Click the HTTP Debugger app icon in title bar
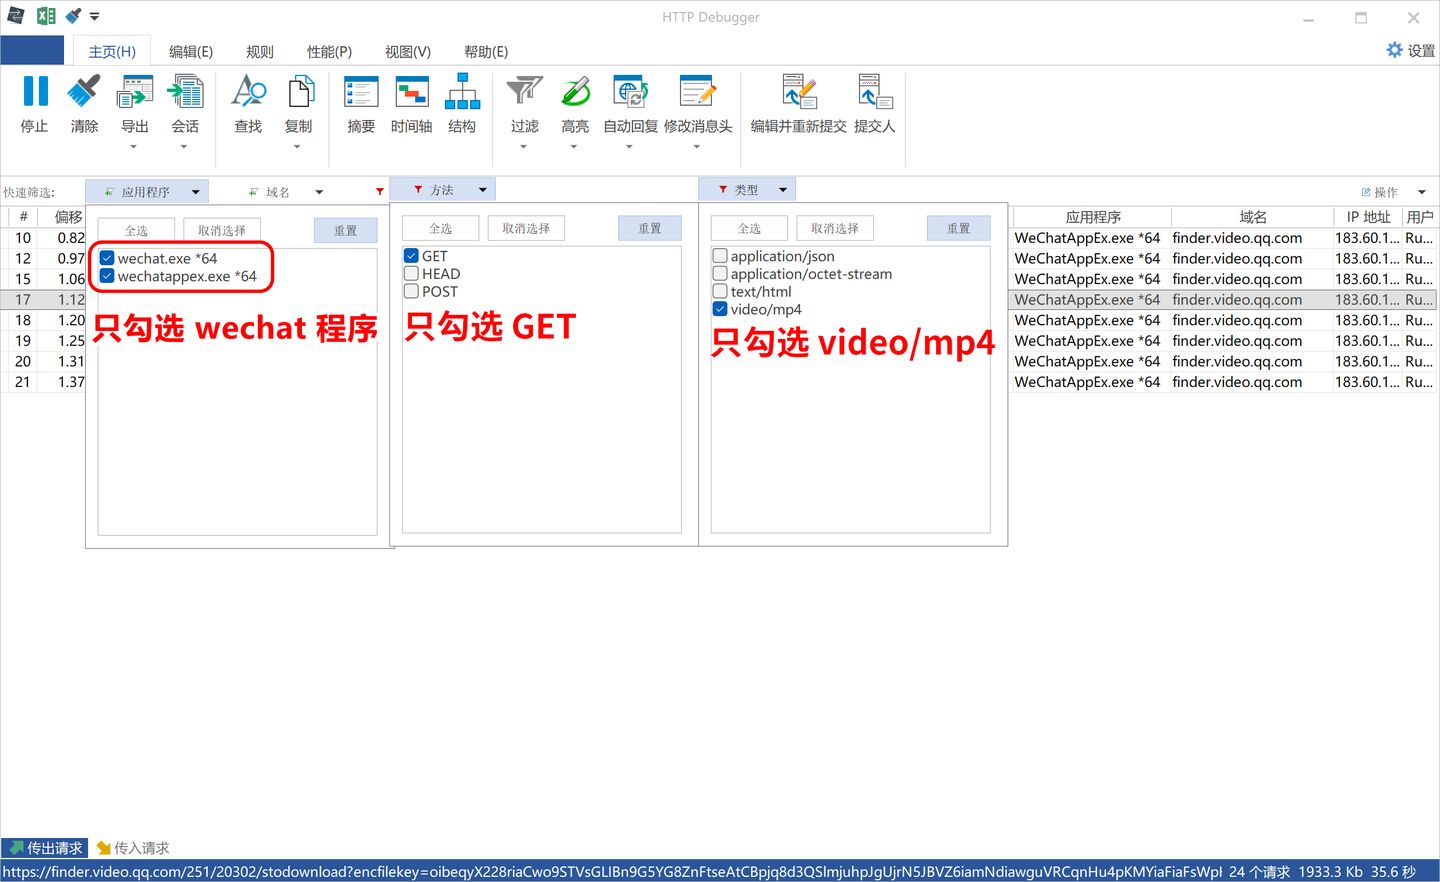Viewport: 1440px width, 882px height. coord(16,16)
